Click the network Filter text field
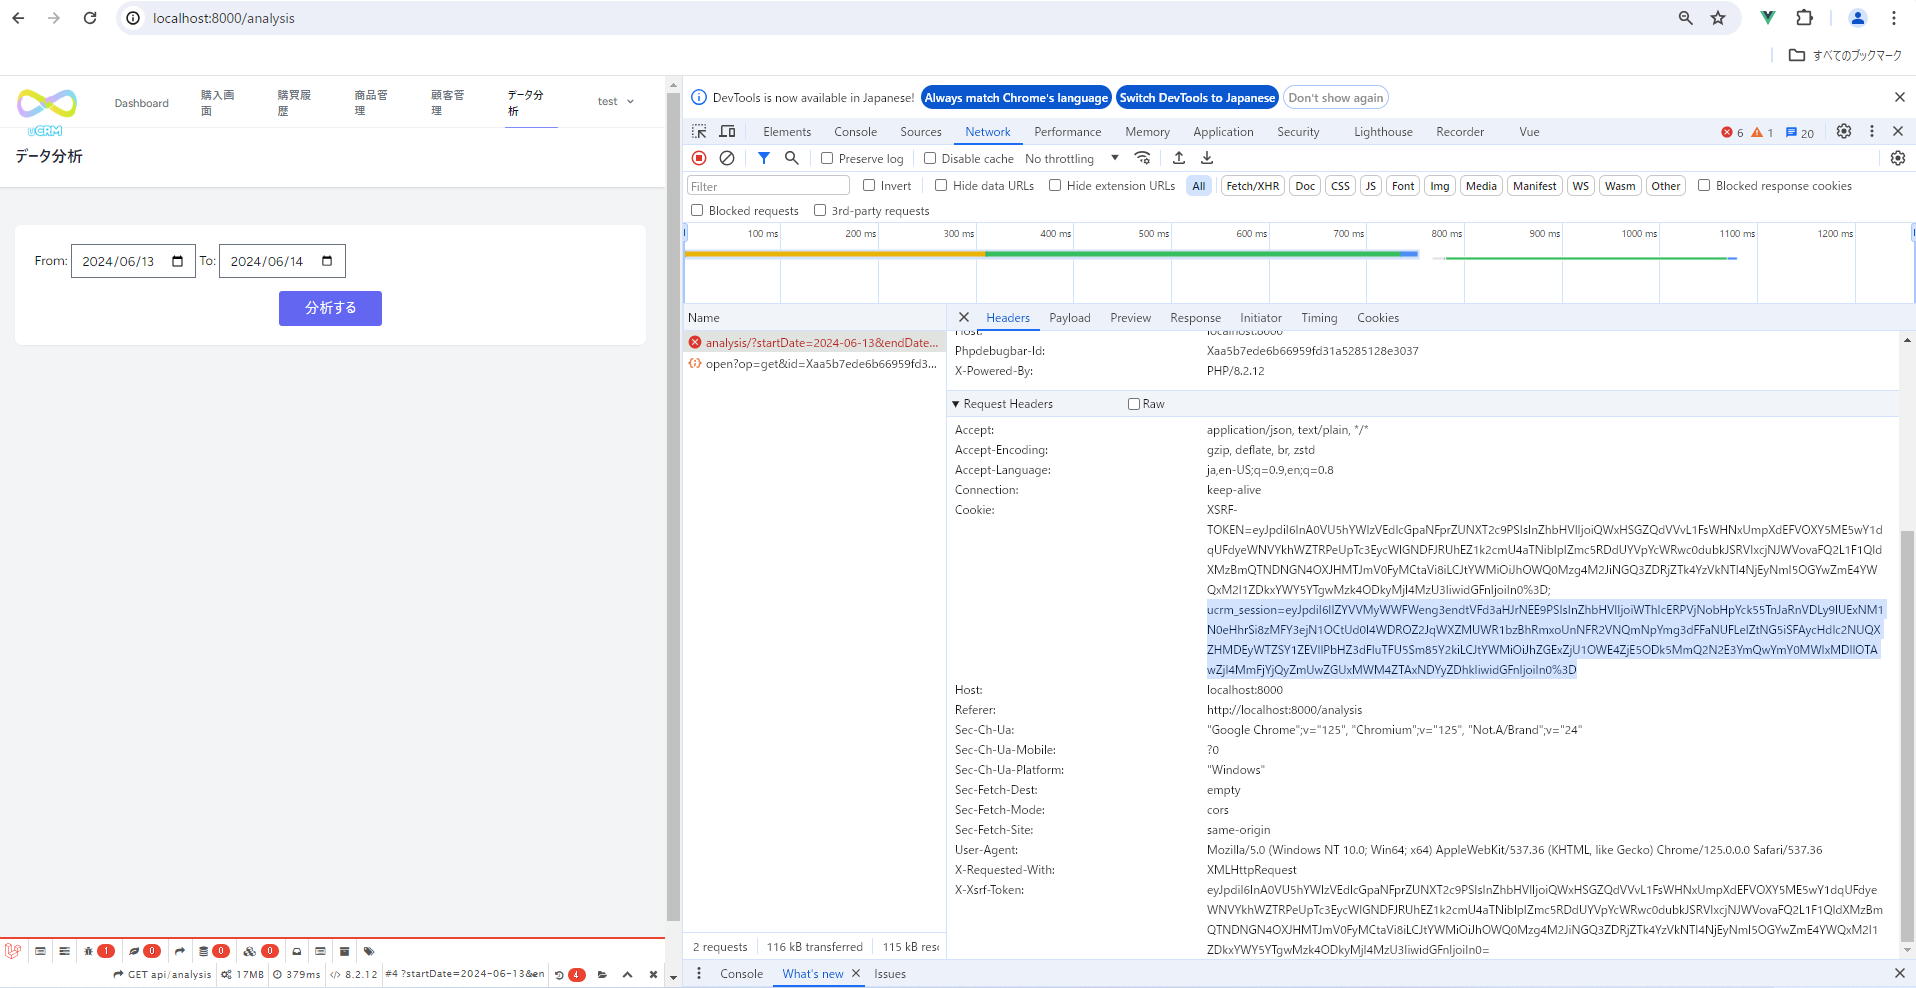1916x988 pixels. point(768,186)
